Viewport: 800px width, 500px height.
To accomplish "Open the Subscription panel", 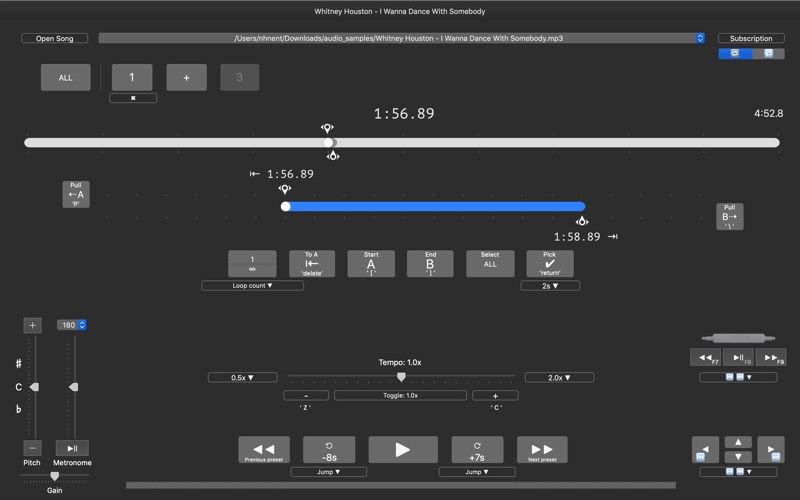I will pyautogui.click(x=751, y=38).
